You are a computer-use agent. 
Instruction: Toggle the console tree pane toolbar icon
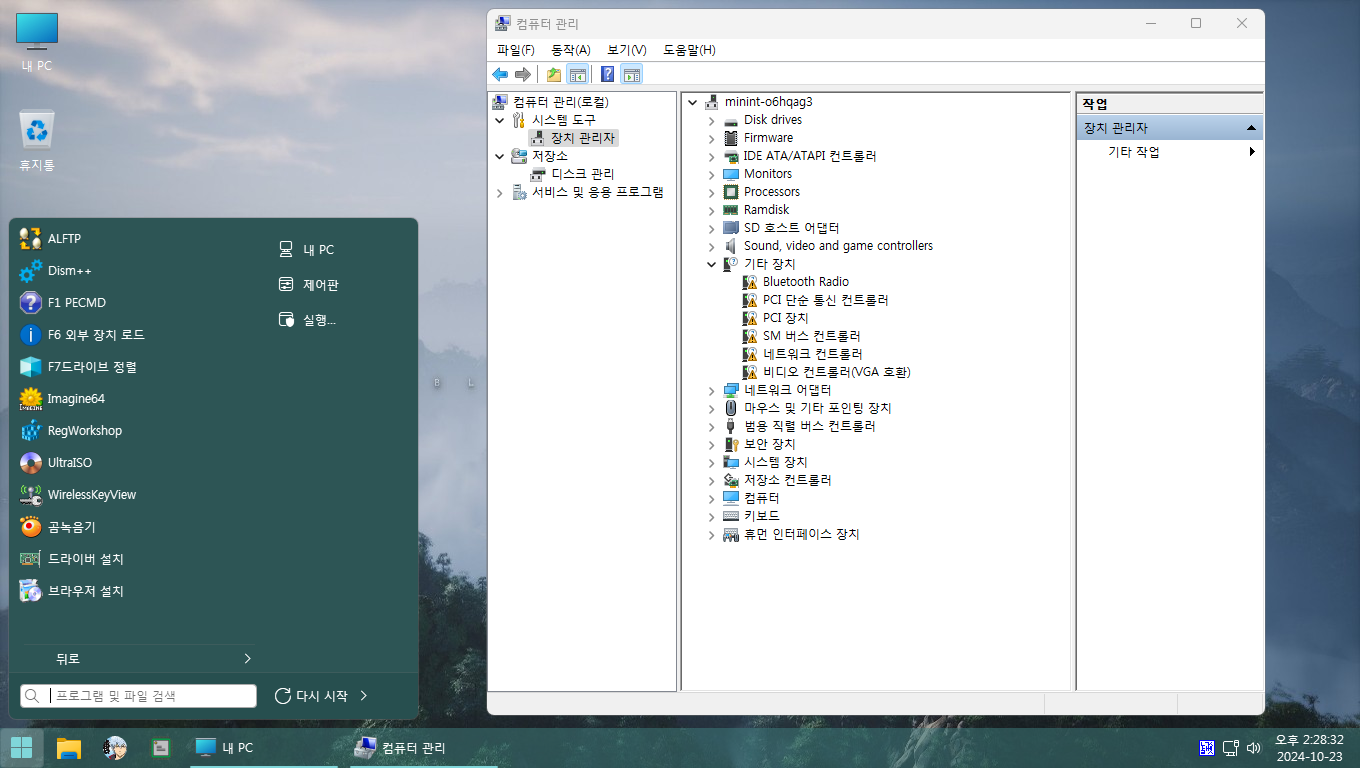tap(577, 74)
